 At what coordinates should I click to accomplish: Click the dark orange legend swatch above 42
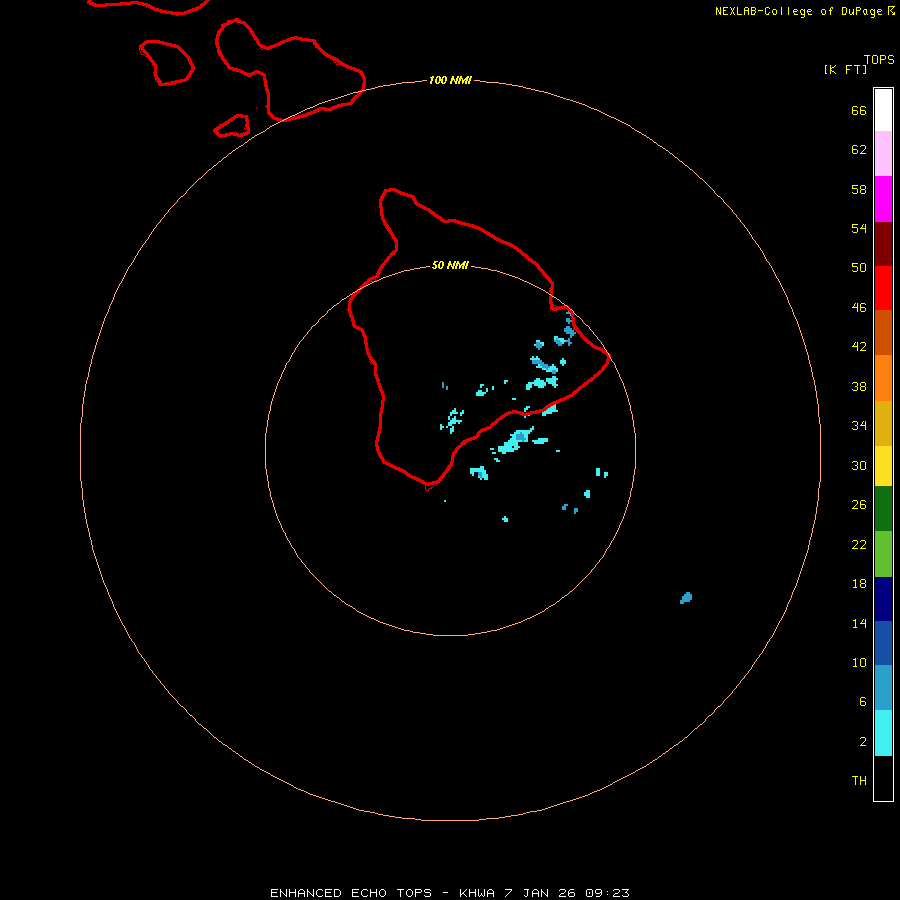[x=883, y=332]
